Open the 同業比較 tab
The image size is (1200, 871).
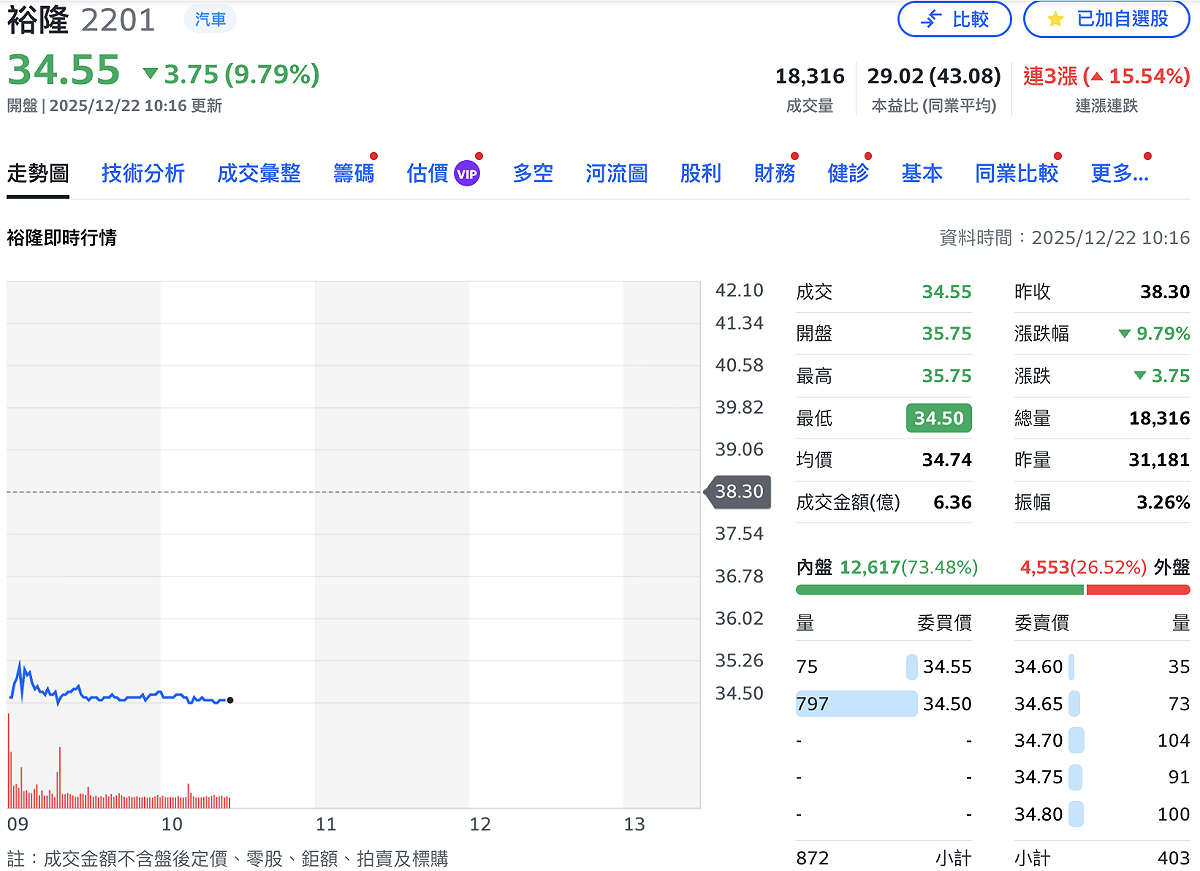pos(1017,173)
